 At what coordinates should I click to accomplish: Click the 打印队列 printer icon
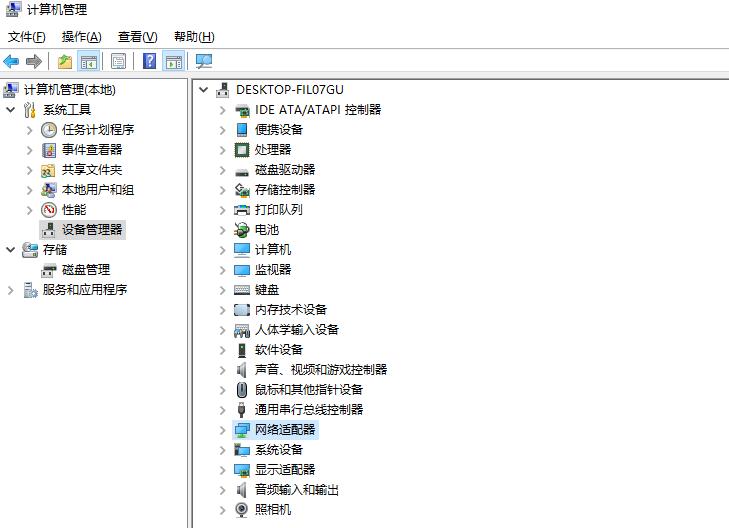242,210
